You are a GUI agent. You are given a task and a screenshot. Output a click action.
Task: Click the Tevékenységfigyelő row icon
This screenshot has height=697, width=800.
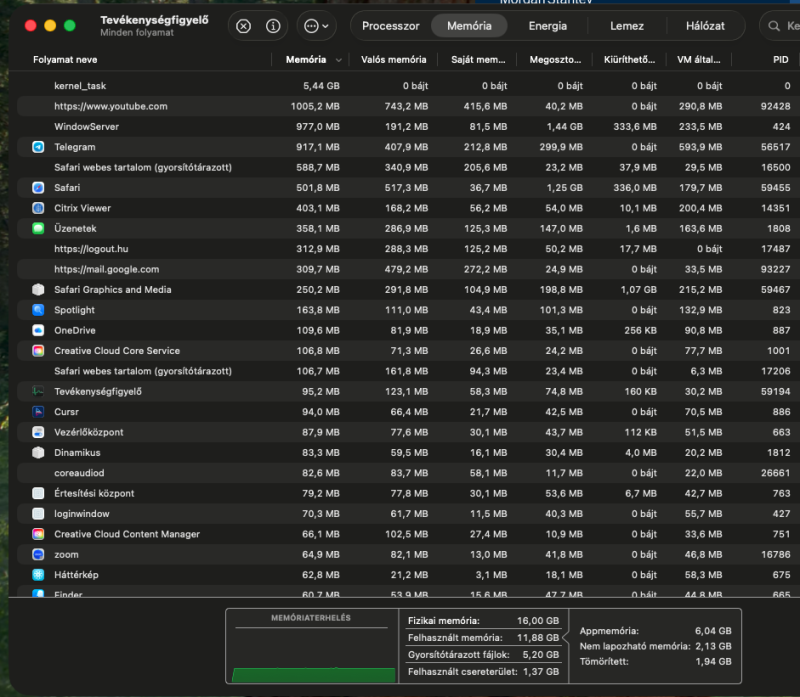coord(38,392)
